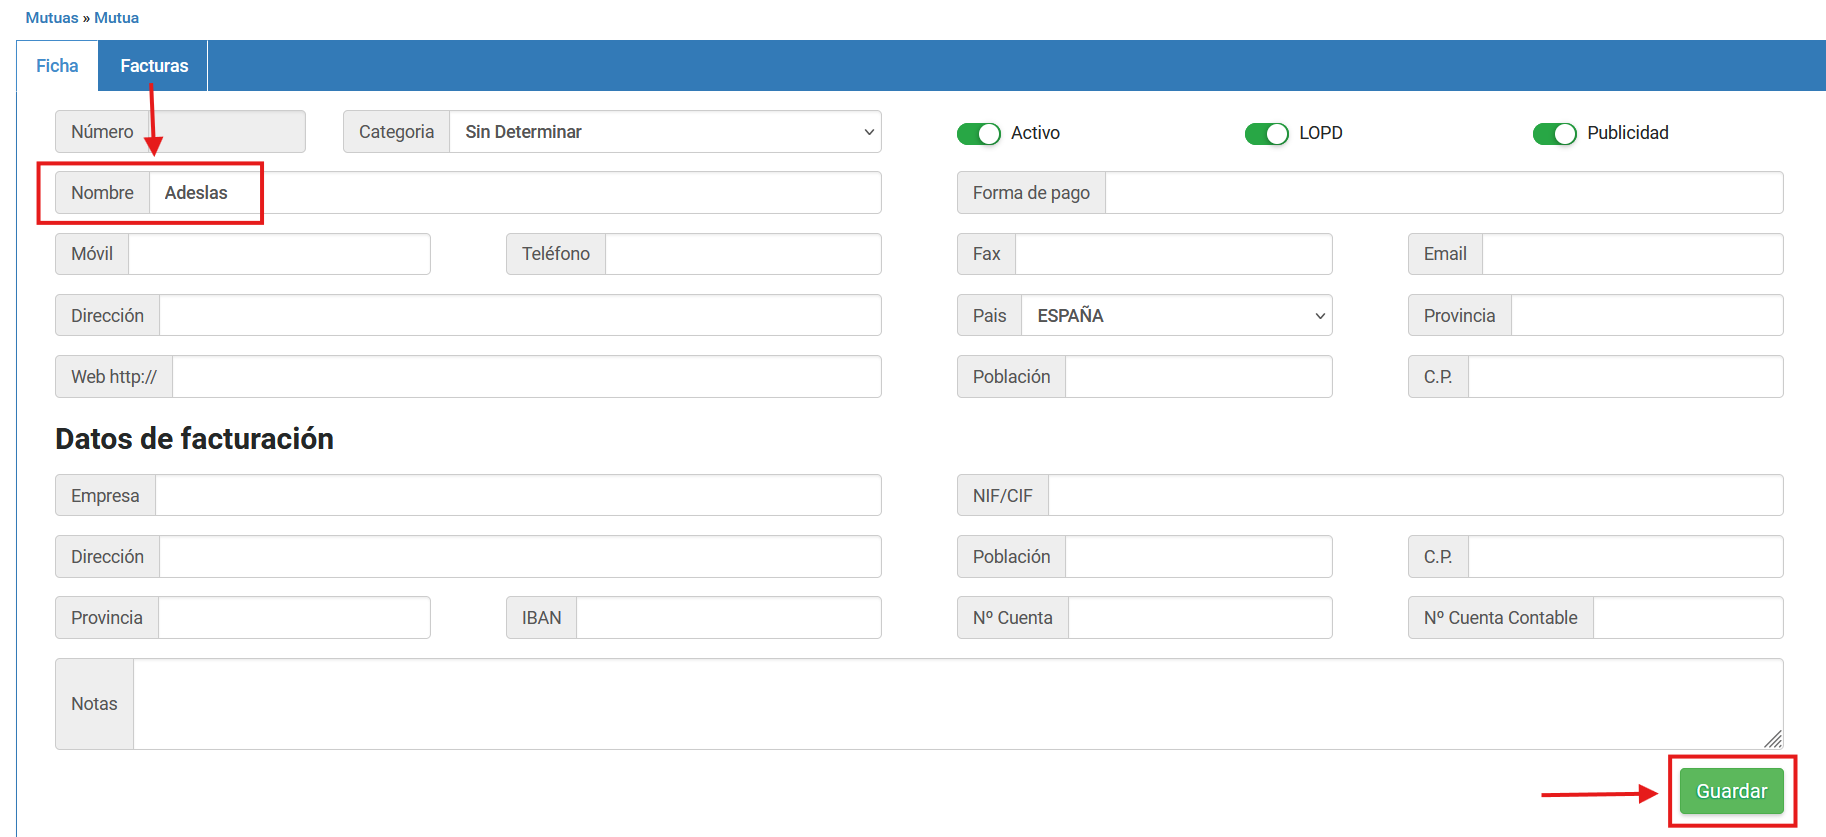Click the green Guardar button
The width and height of the screenshot is (1826, 837).
tap(1731, 791)
